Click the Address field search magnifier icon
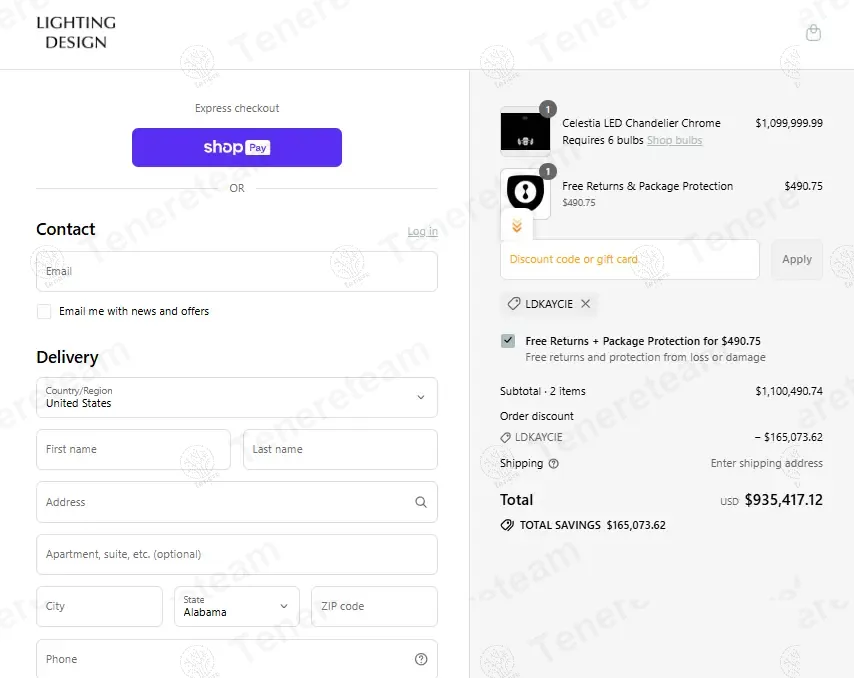This screenshot has width=854, height=678. point(421,502)
